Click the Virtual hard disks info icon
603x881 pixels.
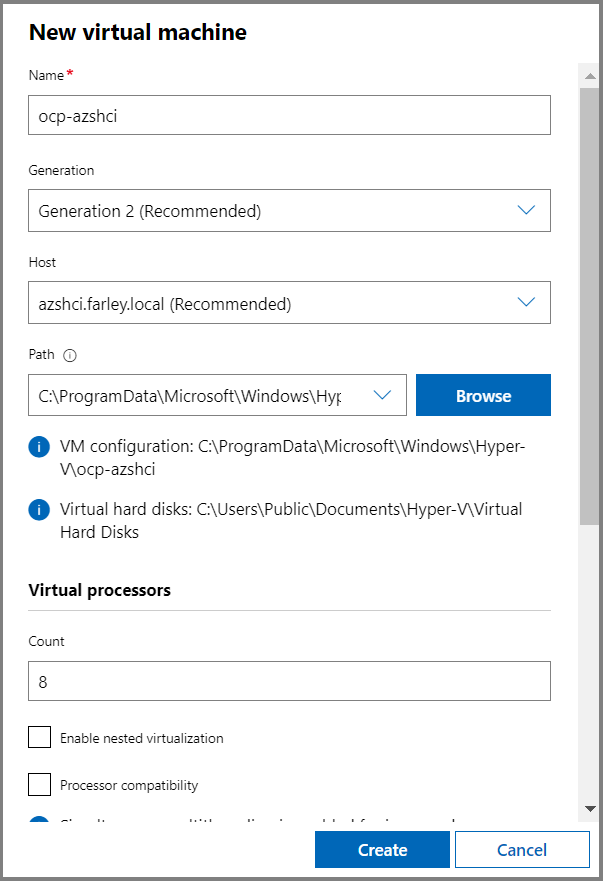38,509
